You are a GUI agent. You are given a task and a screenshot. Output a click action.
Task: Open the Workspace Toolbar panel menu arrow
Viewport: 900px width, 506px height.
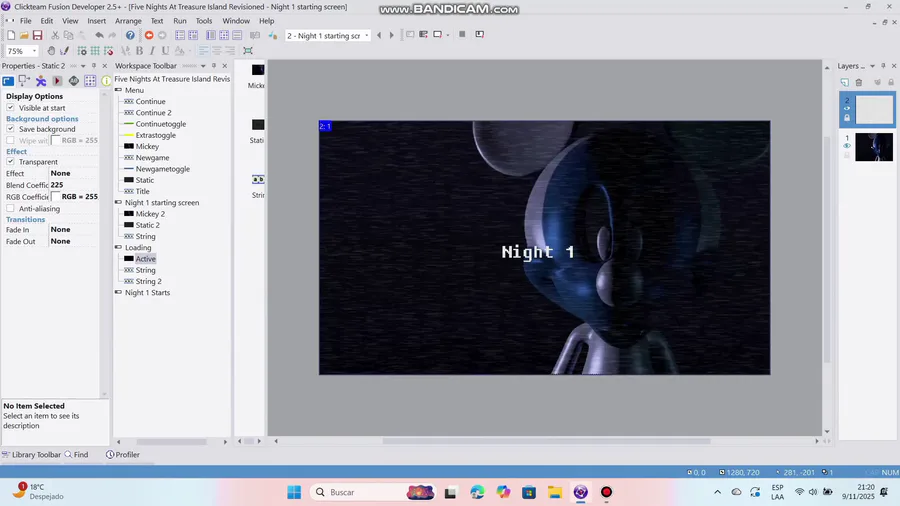click(x=203, y=66)
